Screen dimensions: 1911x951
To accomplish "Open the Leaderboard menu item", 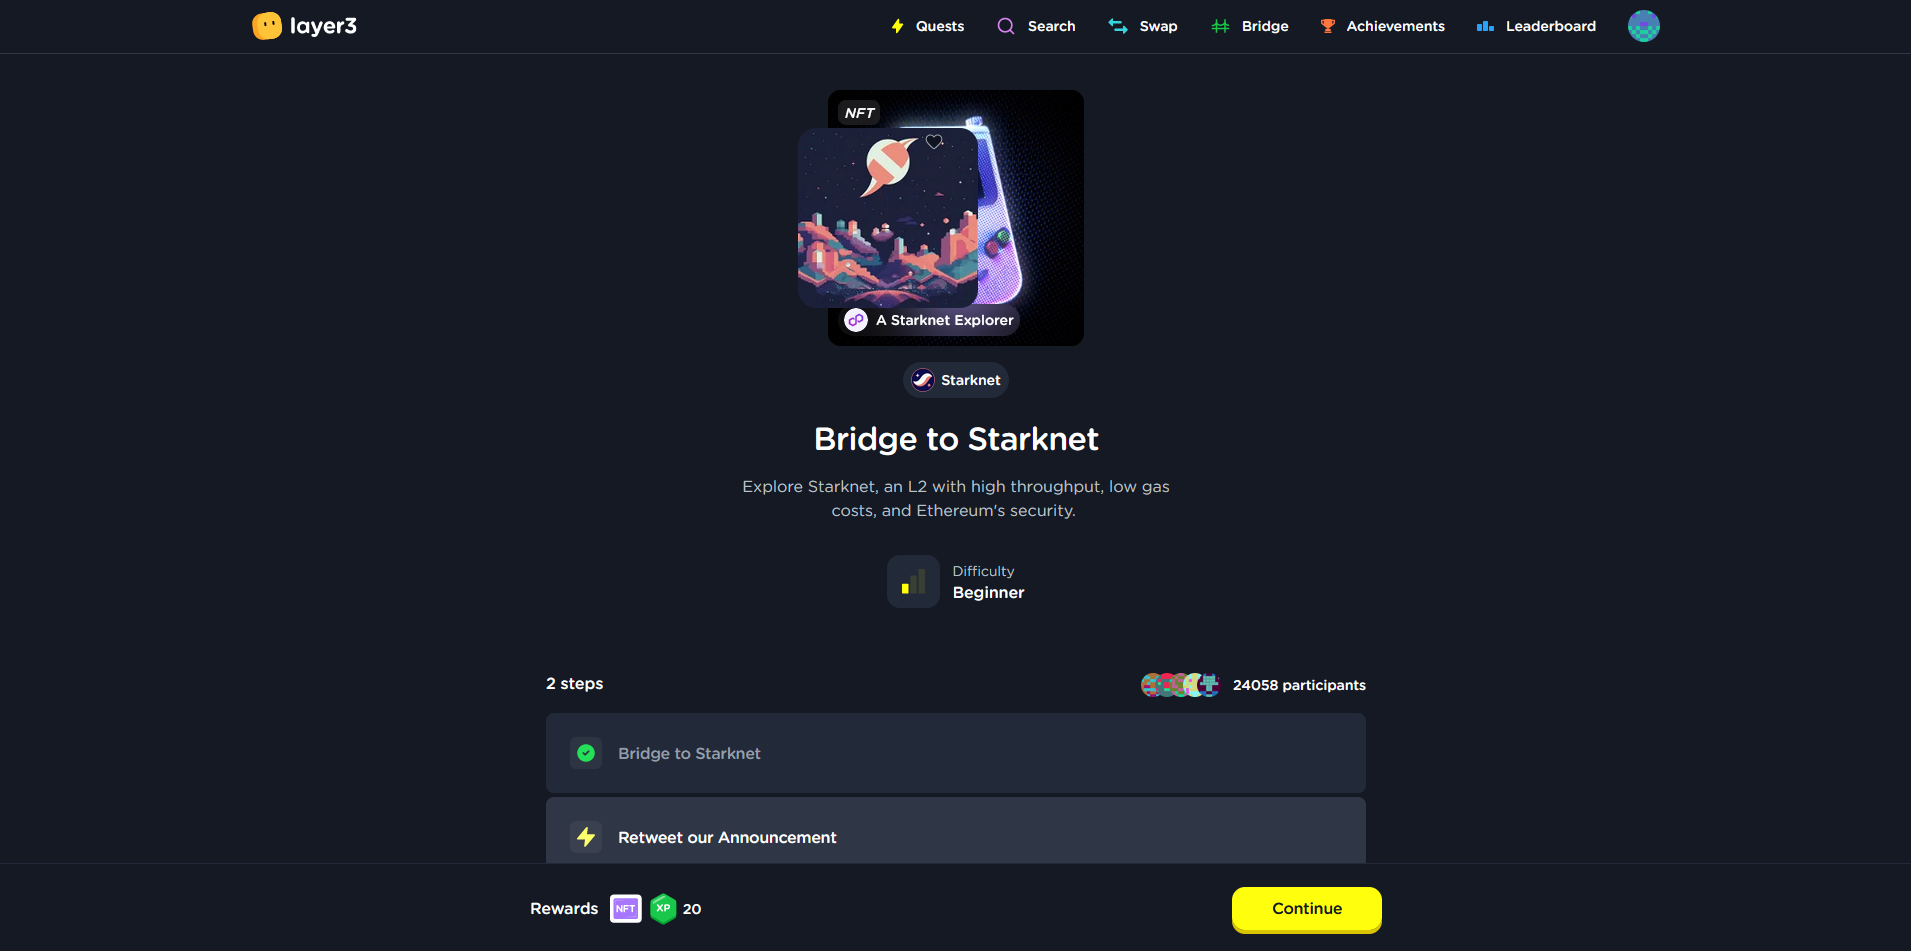I will (1550, 26).
